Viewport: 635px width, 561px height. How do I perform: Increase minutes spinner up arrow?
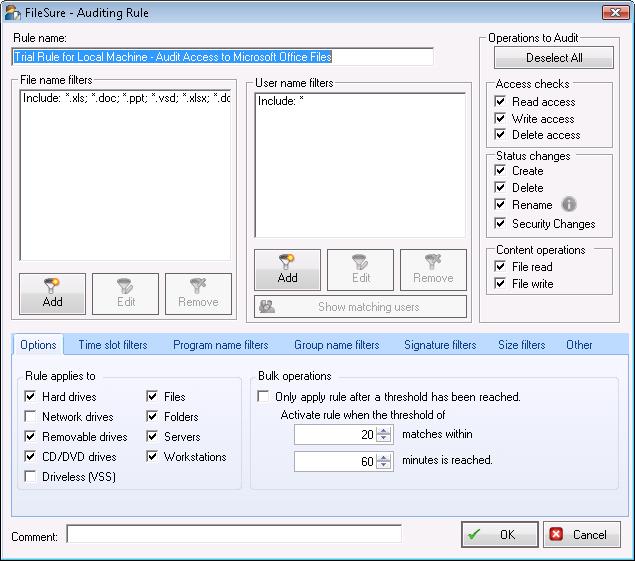pyautogui.click(x=384, y=458)
